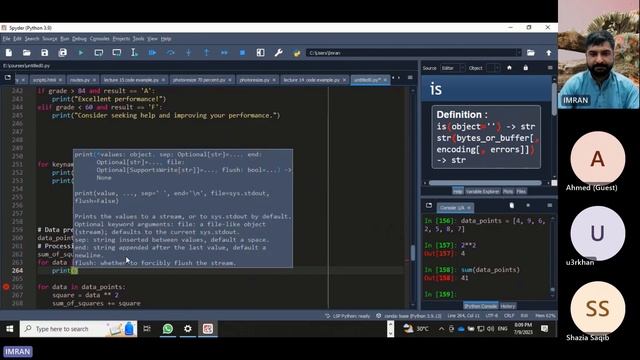Maximize current pane using the toolbar icon
This screenshot has height=360, width=640.
coord(260,53)
